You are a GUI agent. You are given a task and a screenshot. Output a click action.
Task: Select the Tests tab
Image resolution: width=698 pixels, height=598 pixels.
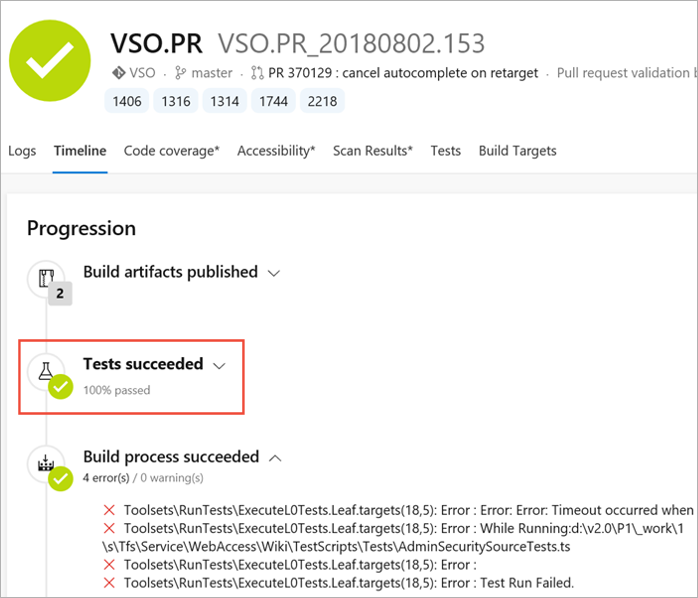point(445,151)
